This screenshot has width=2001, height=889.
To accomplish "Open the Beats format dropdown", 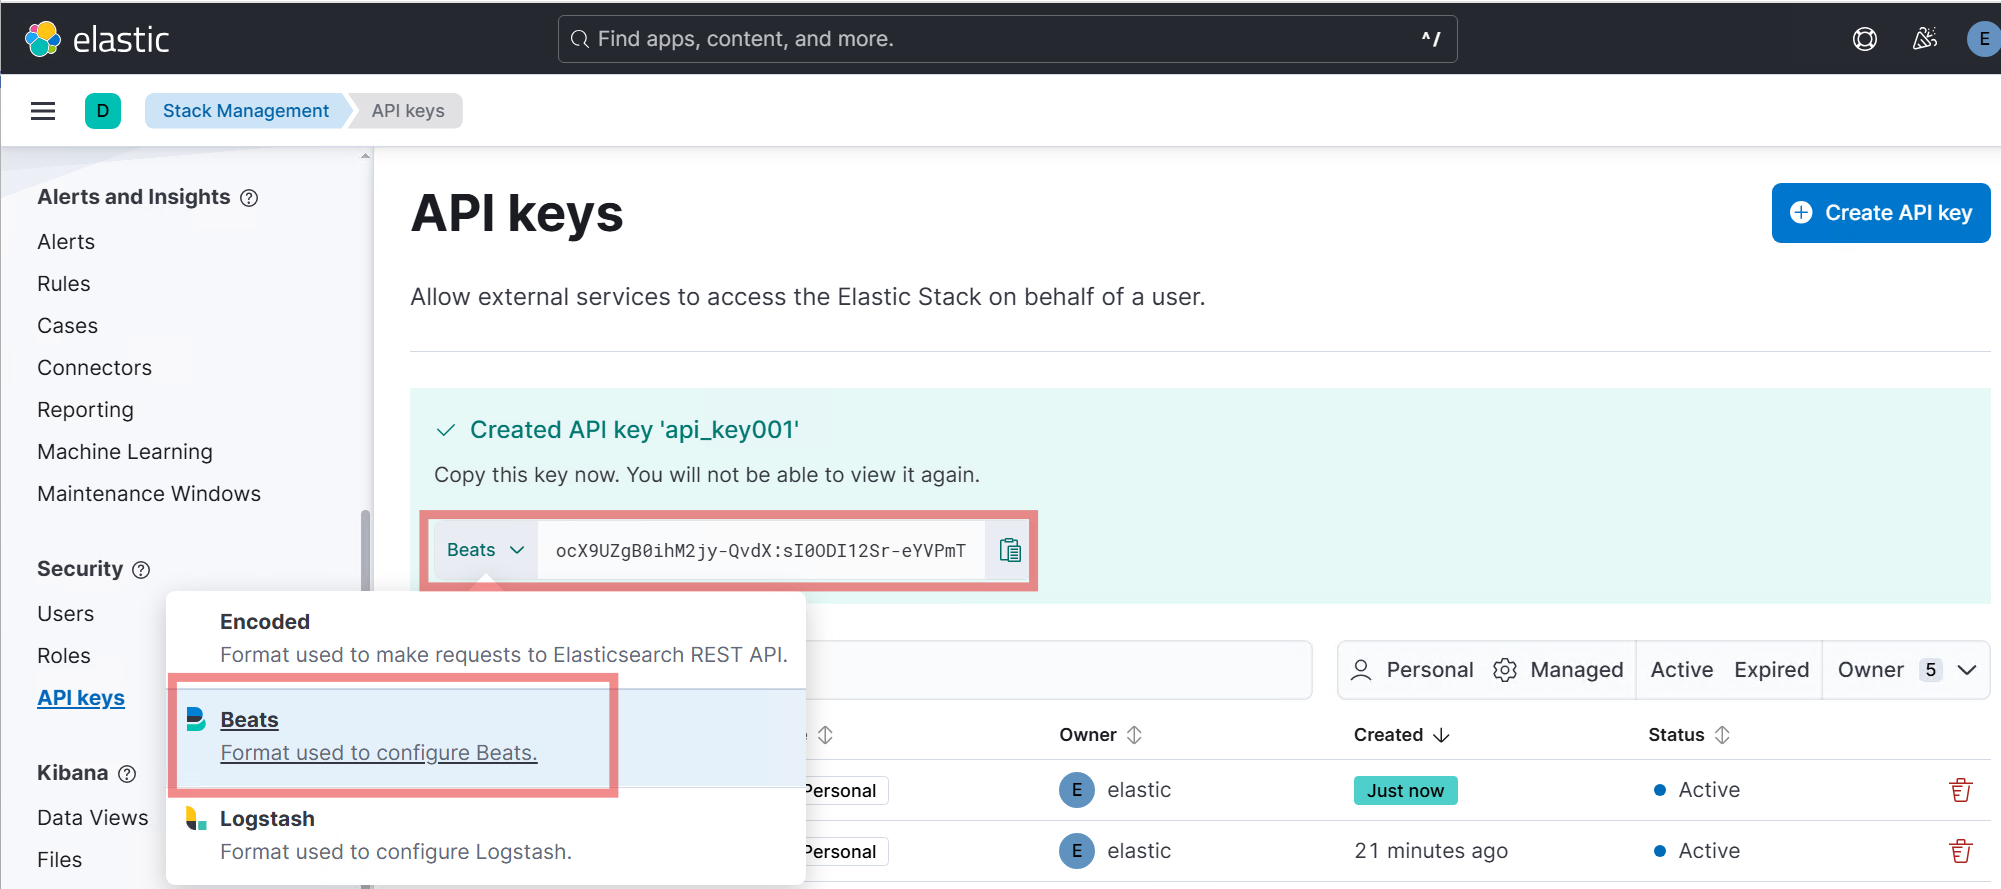I will (485, 550).
